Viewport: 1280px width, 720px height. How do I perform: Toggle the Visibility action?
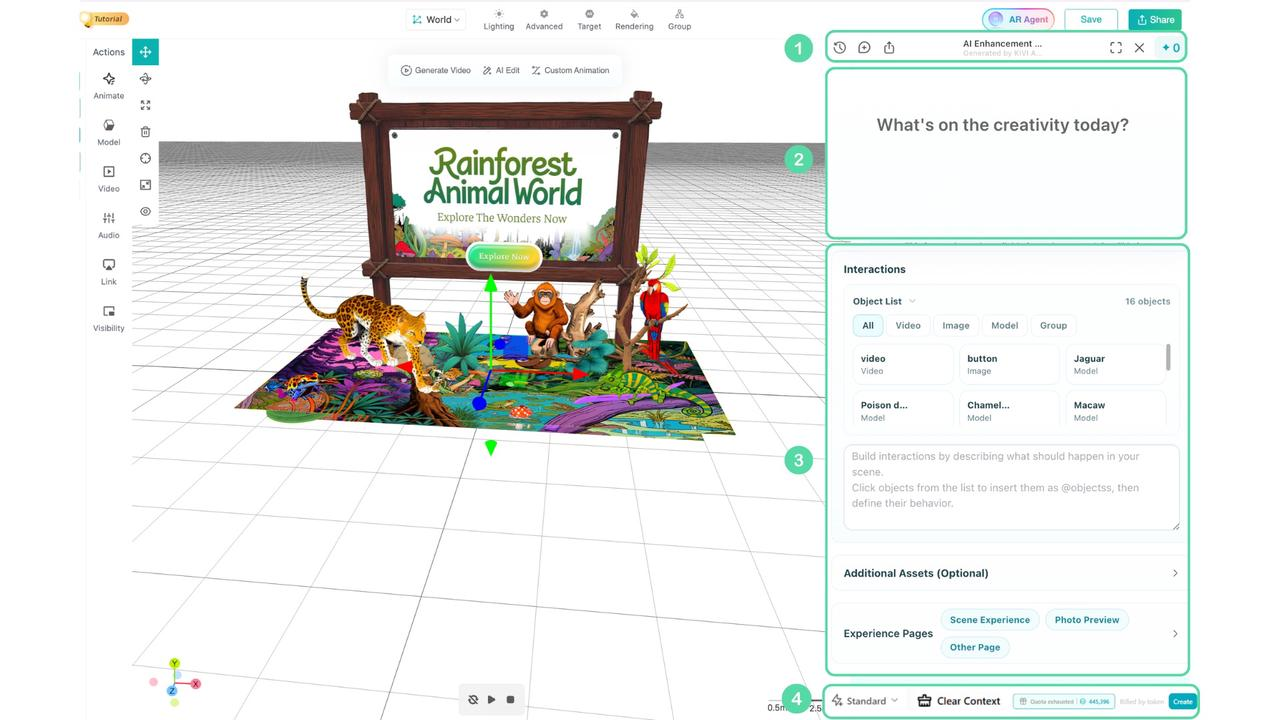108,317
